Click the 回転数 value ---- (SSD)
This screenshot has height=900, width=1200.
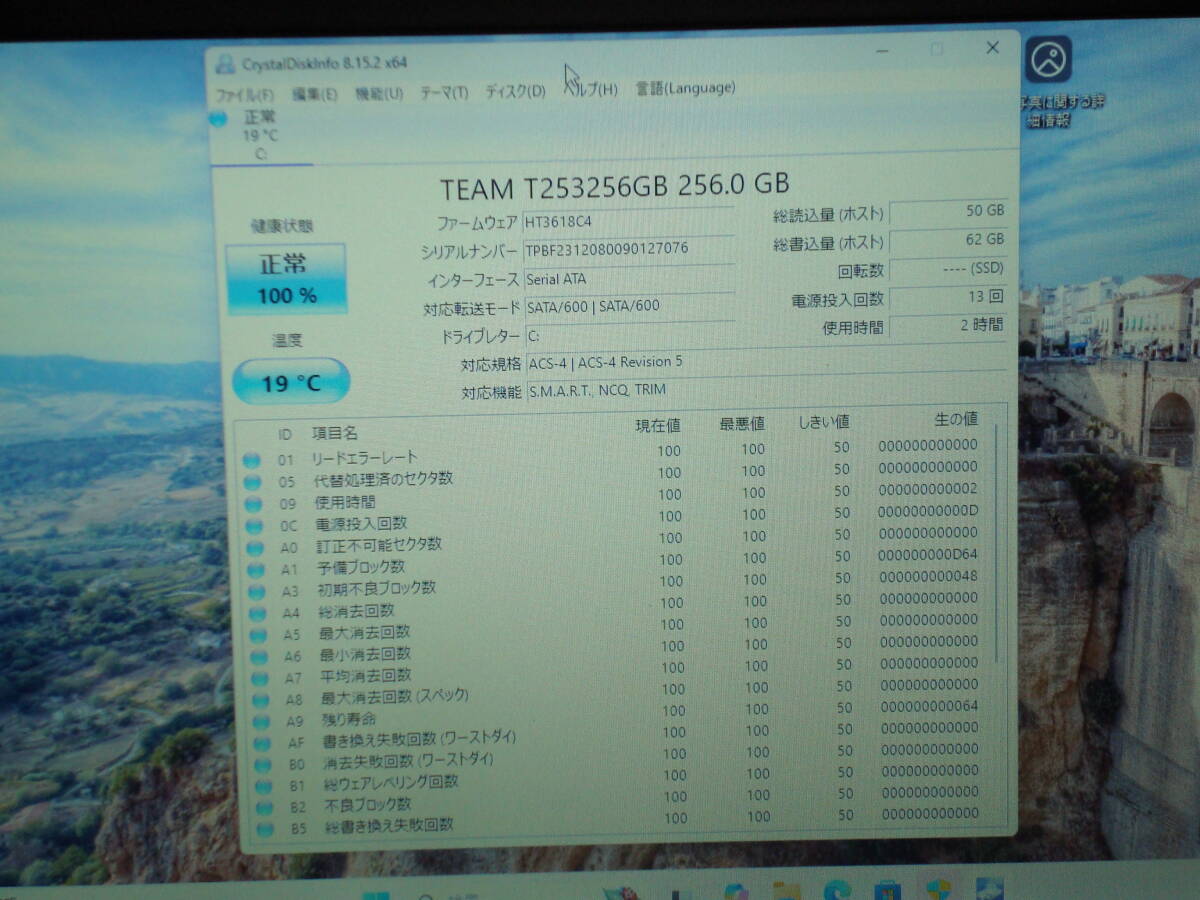point(947,269)
